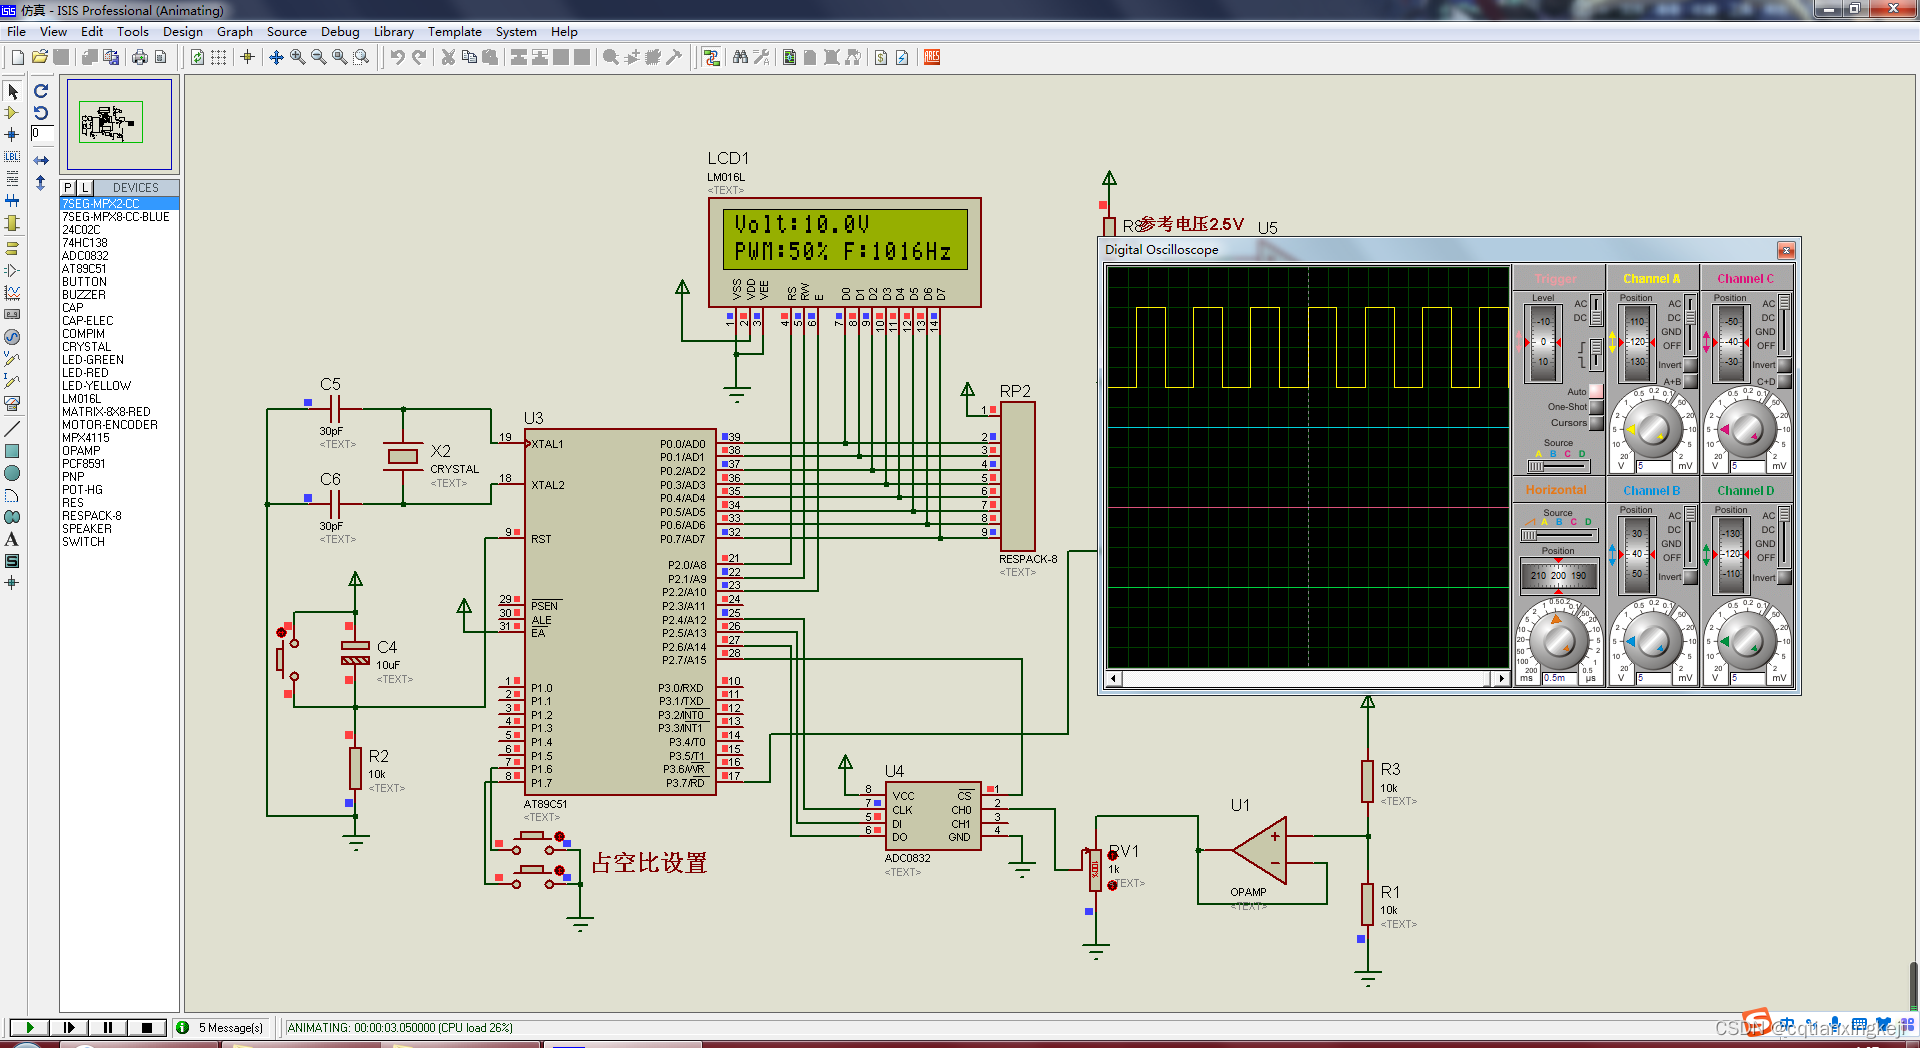
Task: Select the 2D Graphics Circle tool
Action: [12, 473]
